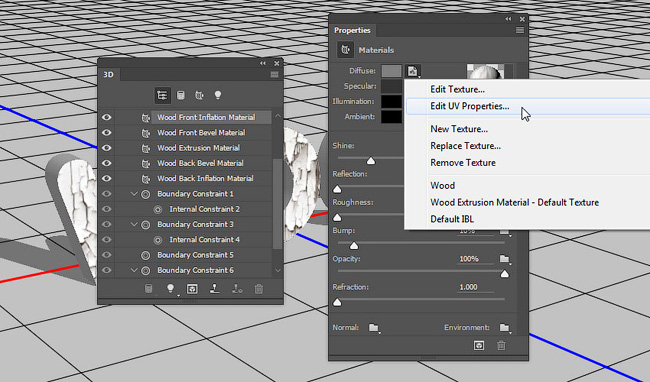Add new light in 3D panel
650x382 pixels.
click(170, 289)
